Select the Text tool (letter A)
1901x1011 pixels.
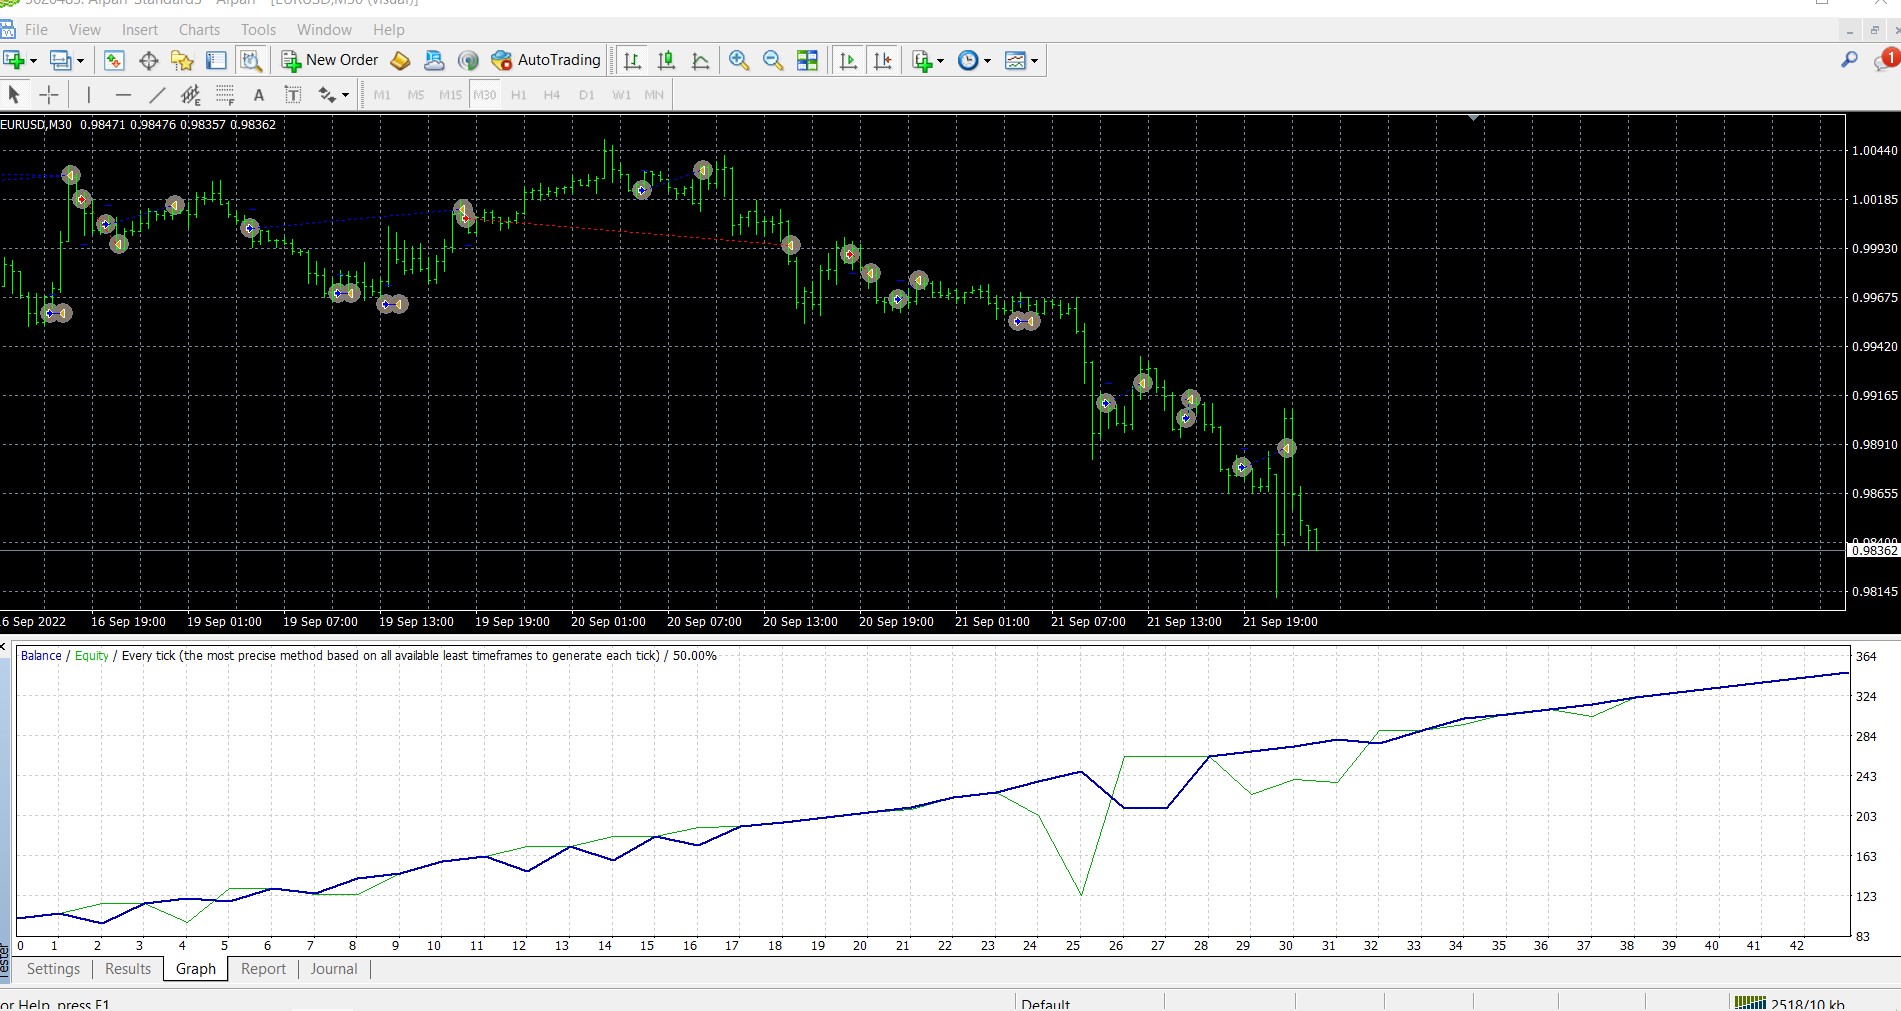tap(259, 95)
